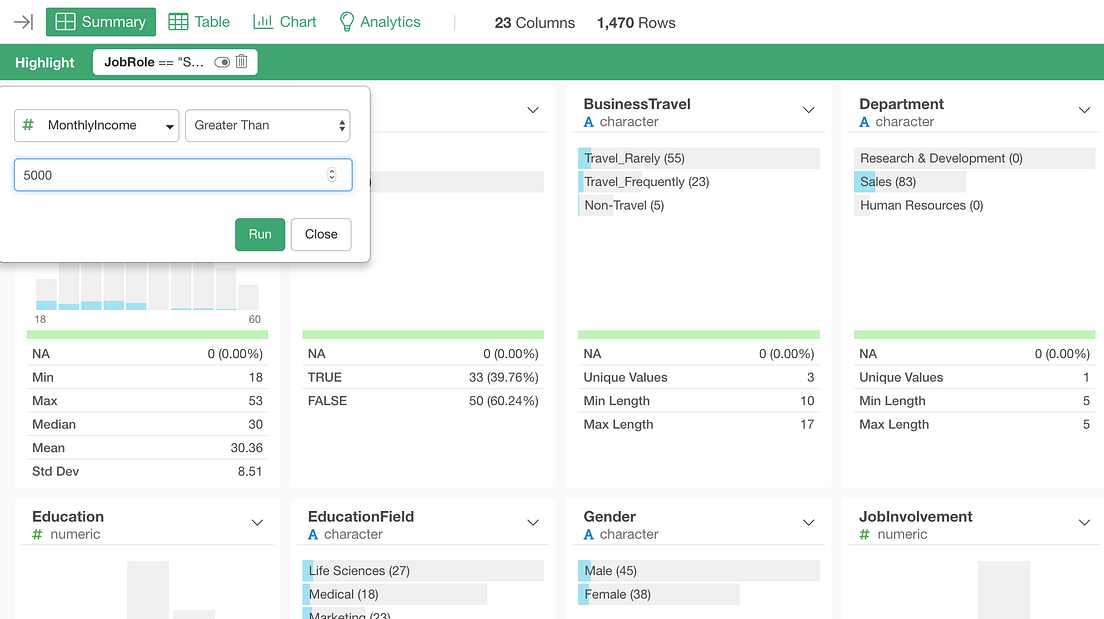Switch to the Table view
The width and height of the screenshot is (1104, 619).
[x=198, y=21]
